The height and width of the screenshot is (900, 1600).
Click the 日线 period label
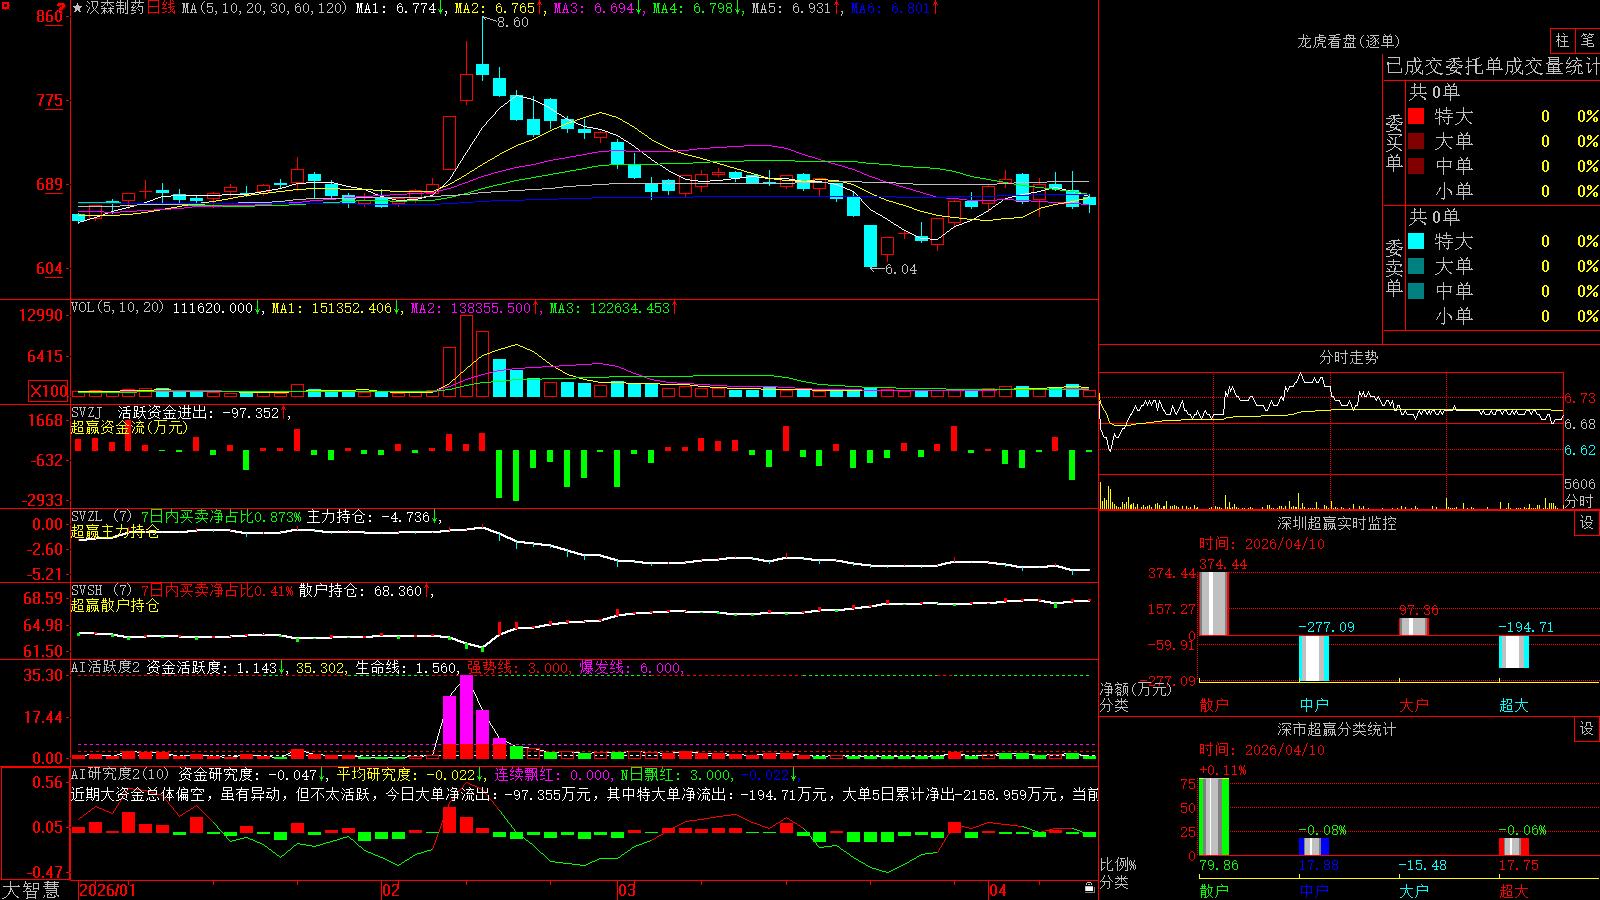click(x=161, y=8)
